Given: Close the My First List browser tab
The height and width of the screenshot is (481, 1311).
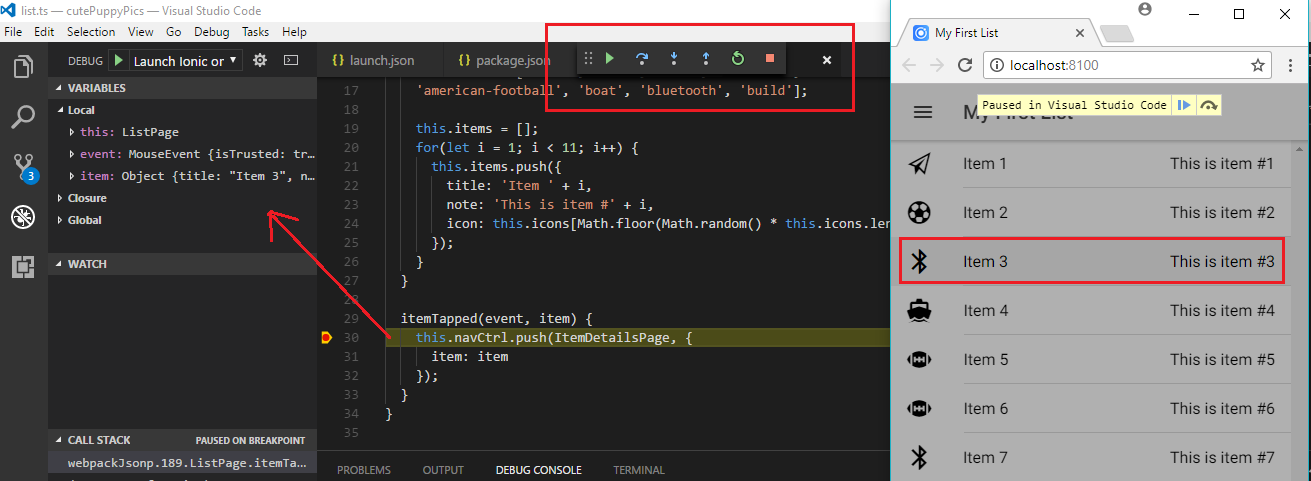Looking at the screenshot, I should [x=1081, y=33].
